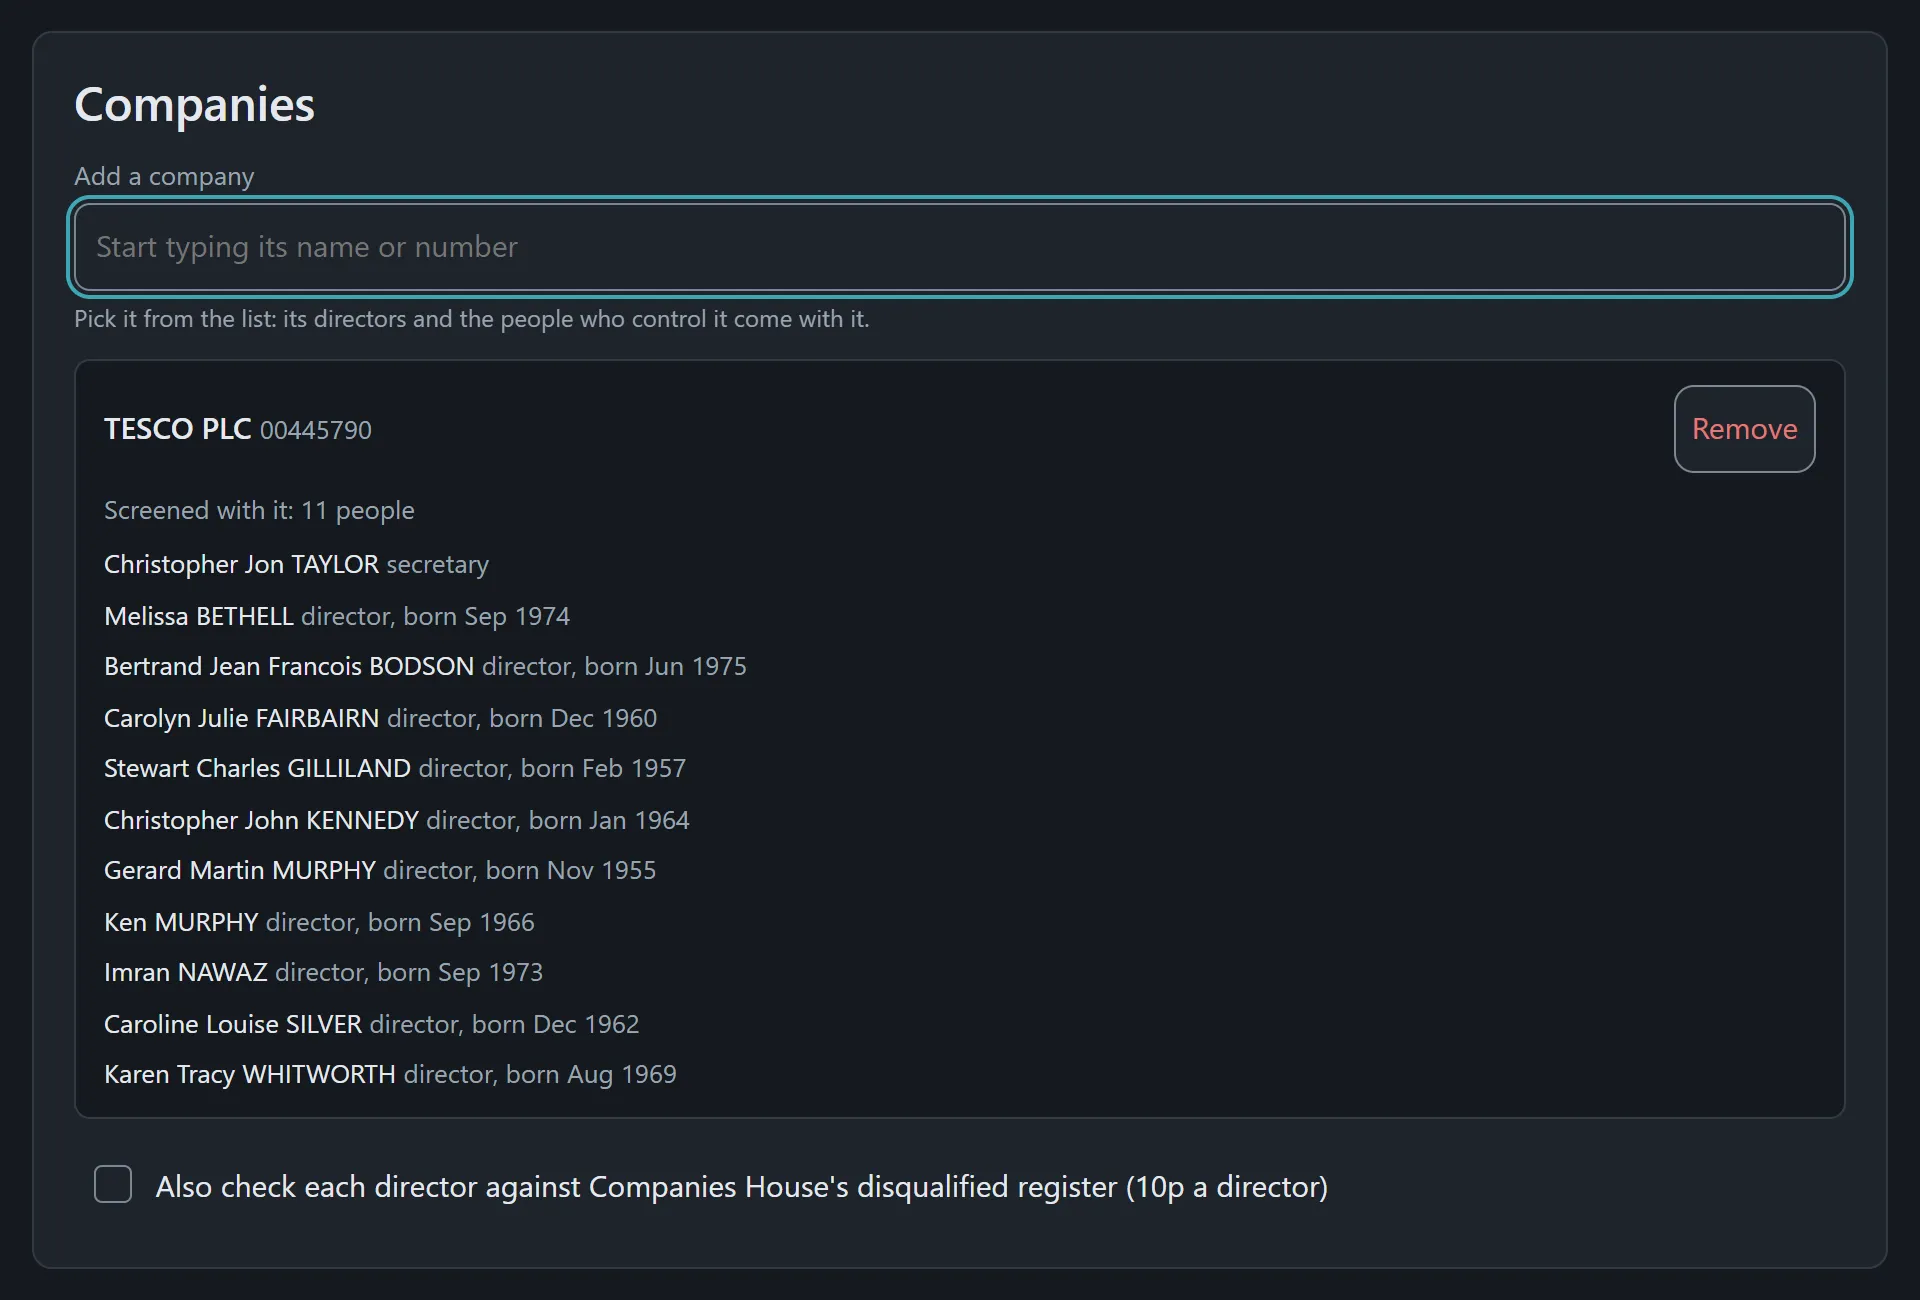Select Ken MURPHY director entry

pos(319,922)
